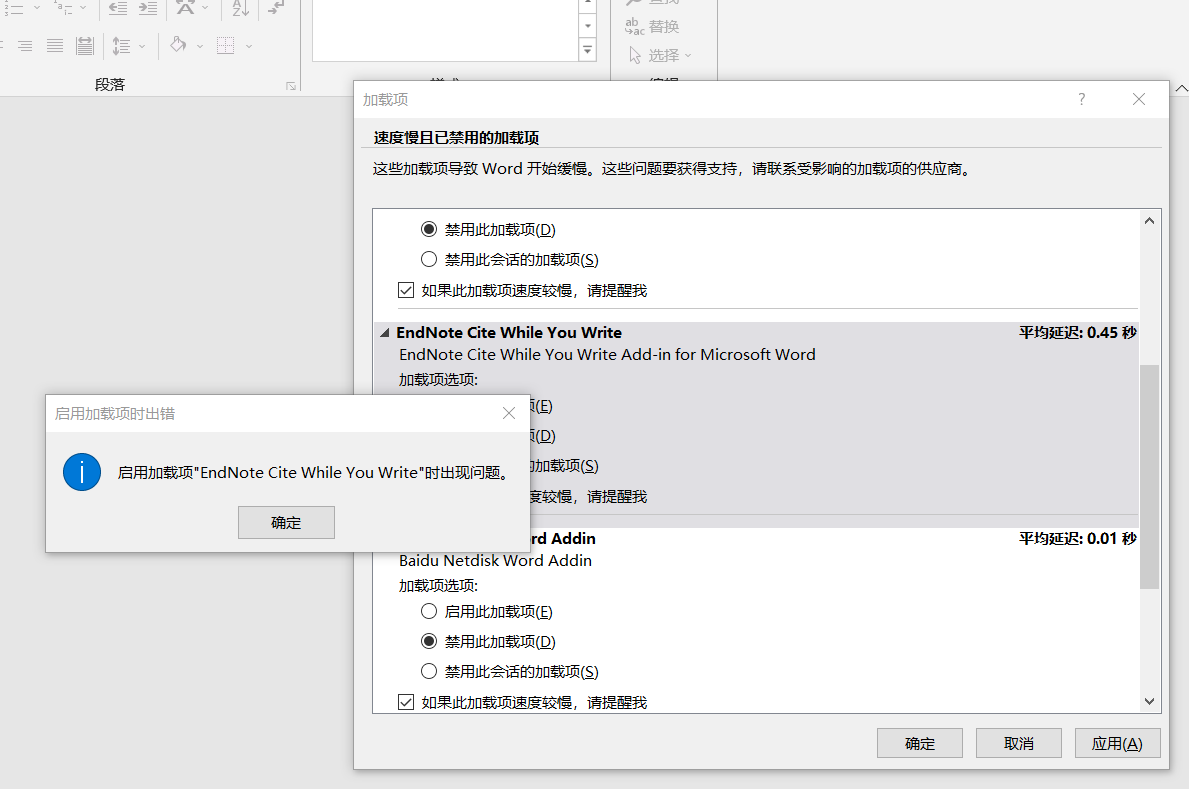Open the Borders dropdown arrow
1189x789 pixels.
[249, 46]
